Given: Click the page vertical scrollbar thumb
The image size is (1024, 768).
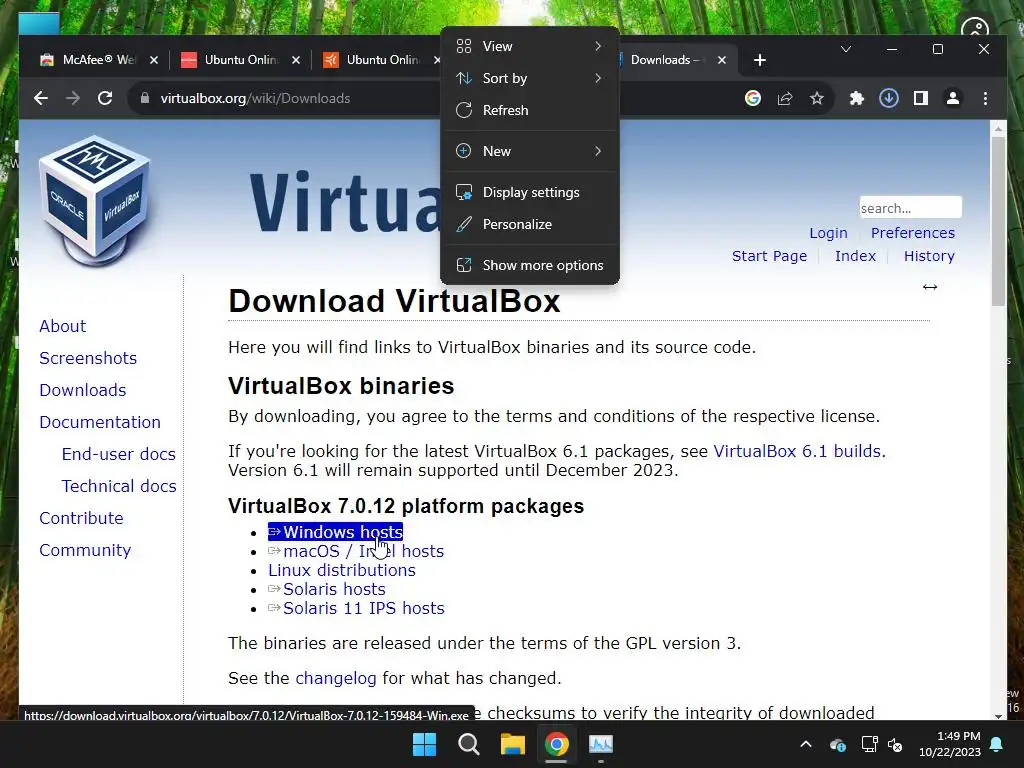Looking at the screenshot, I should tap(998, 221).
